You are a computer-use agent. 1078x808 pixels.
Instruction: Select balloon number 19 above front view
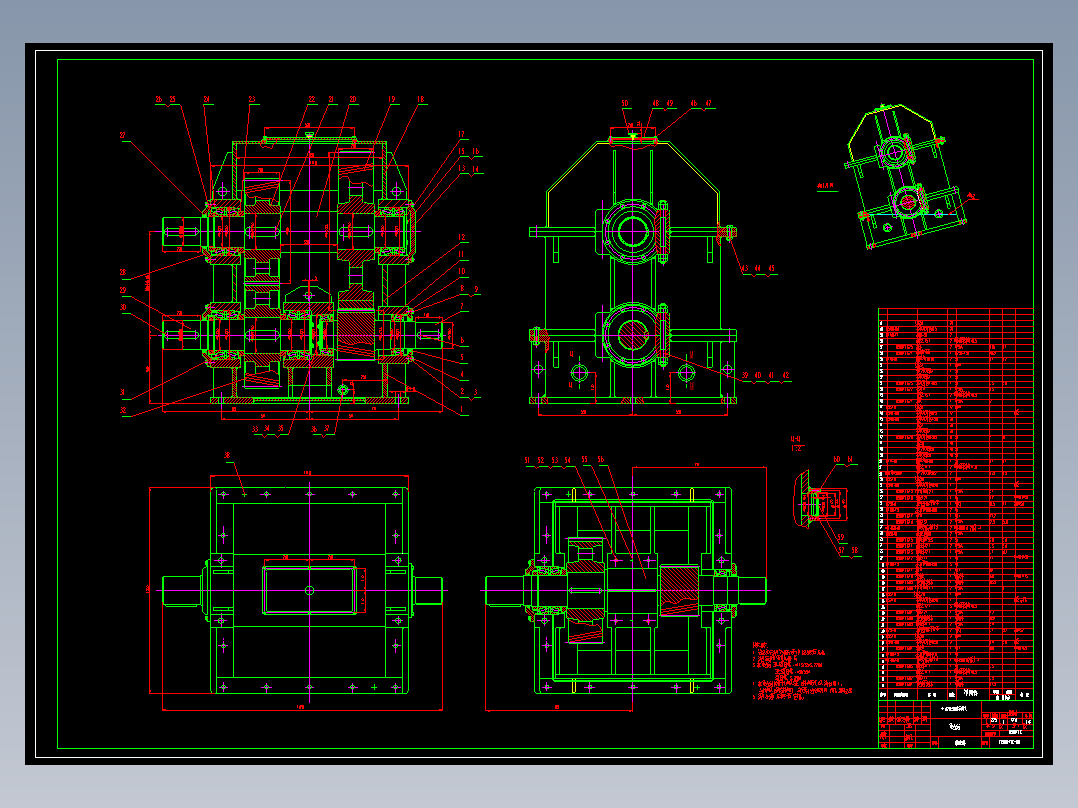coord(391,99)
